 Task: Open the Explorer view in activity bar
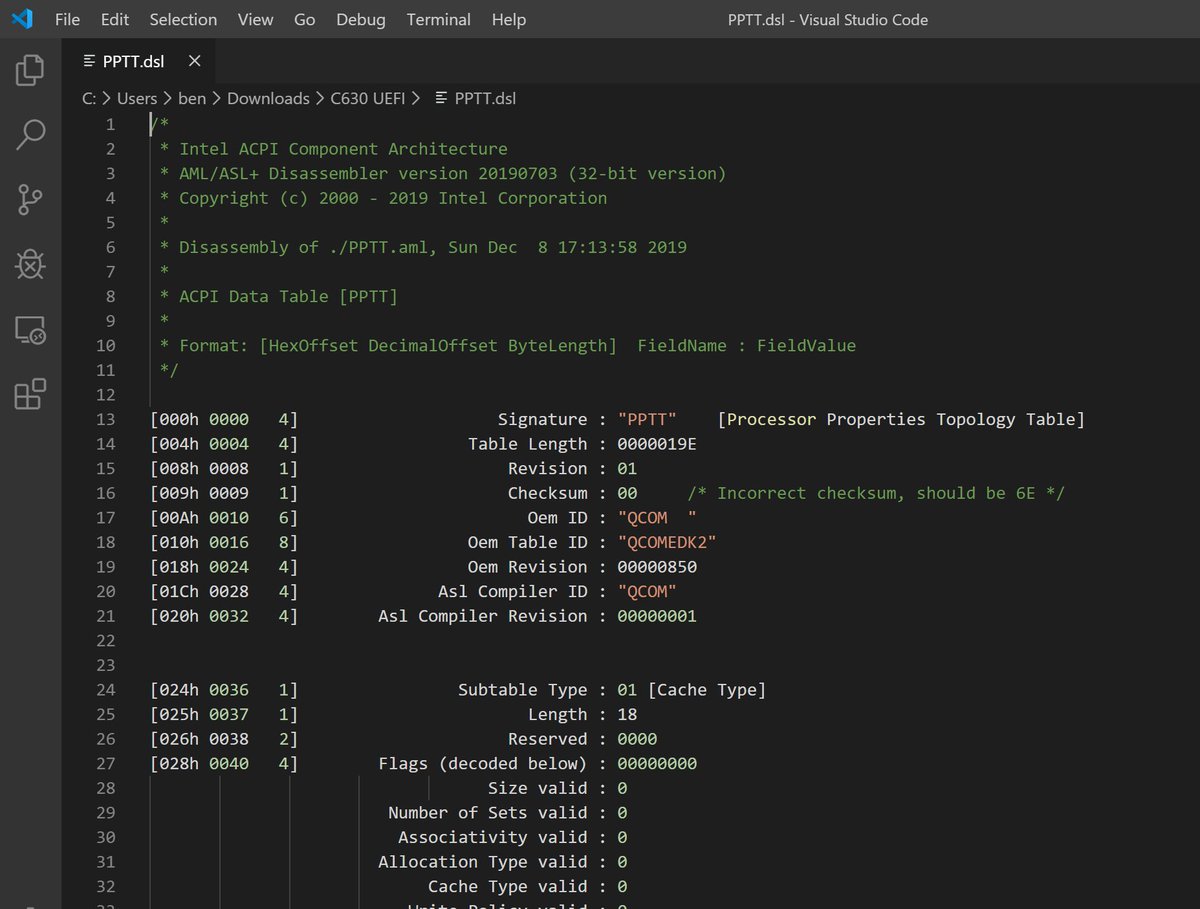30,69
